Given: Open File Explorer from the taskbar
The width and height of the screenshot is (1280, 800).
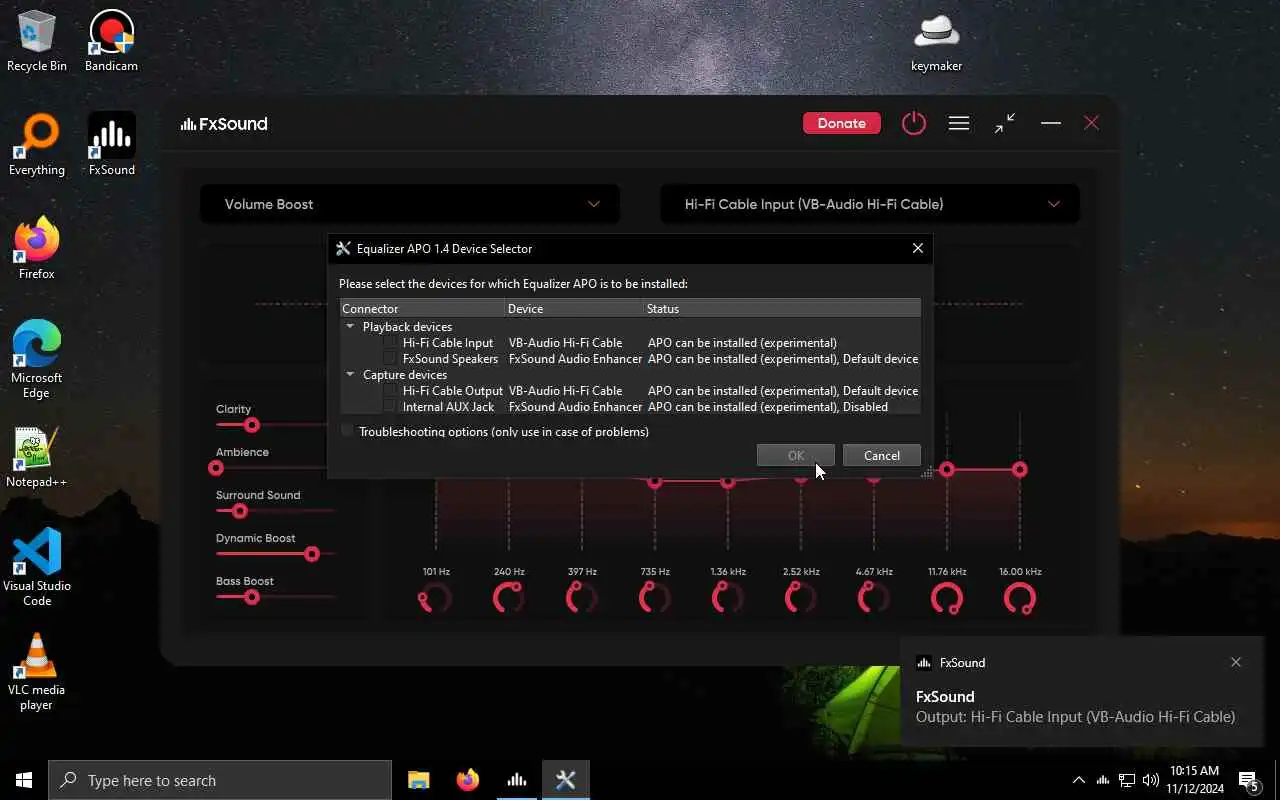Looking at the screenshot, I should click(x=418, y=780).
